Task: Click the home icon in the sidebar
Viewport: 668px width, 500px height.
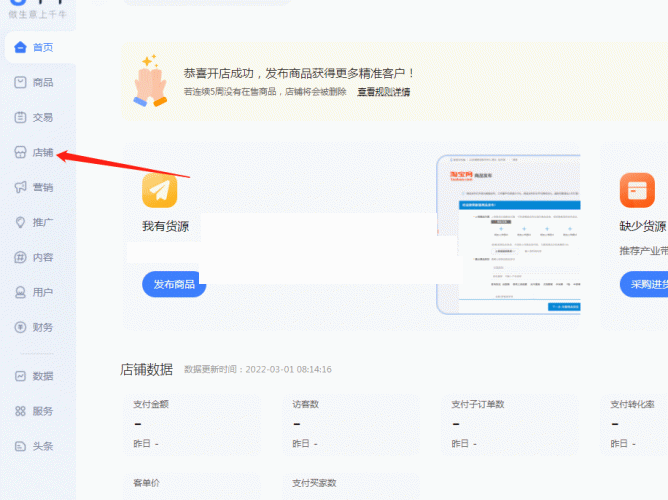Action: [20, 47]
